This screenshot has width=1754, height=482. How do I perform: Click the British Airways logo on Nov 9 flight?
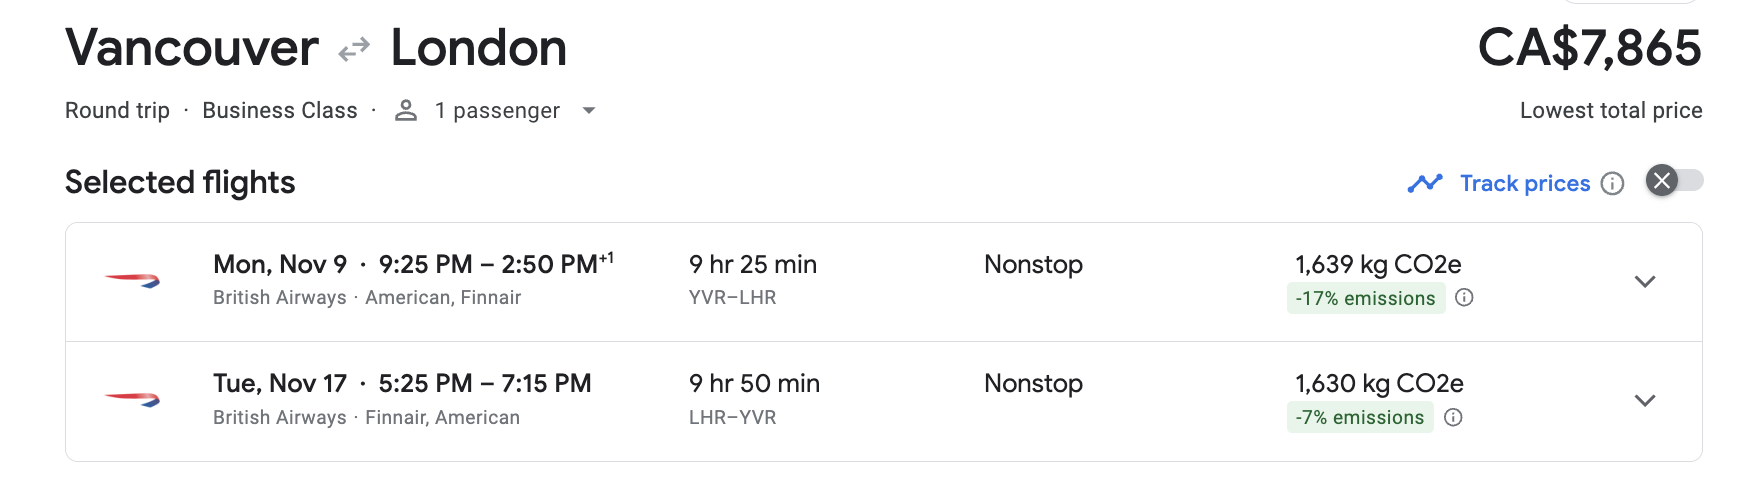(132, 281)
